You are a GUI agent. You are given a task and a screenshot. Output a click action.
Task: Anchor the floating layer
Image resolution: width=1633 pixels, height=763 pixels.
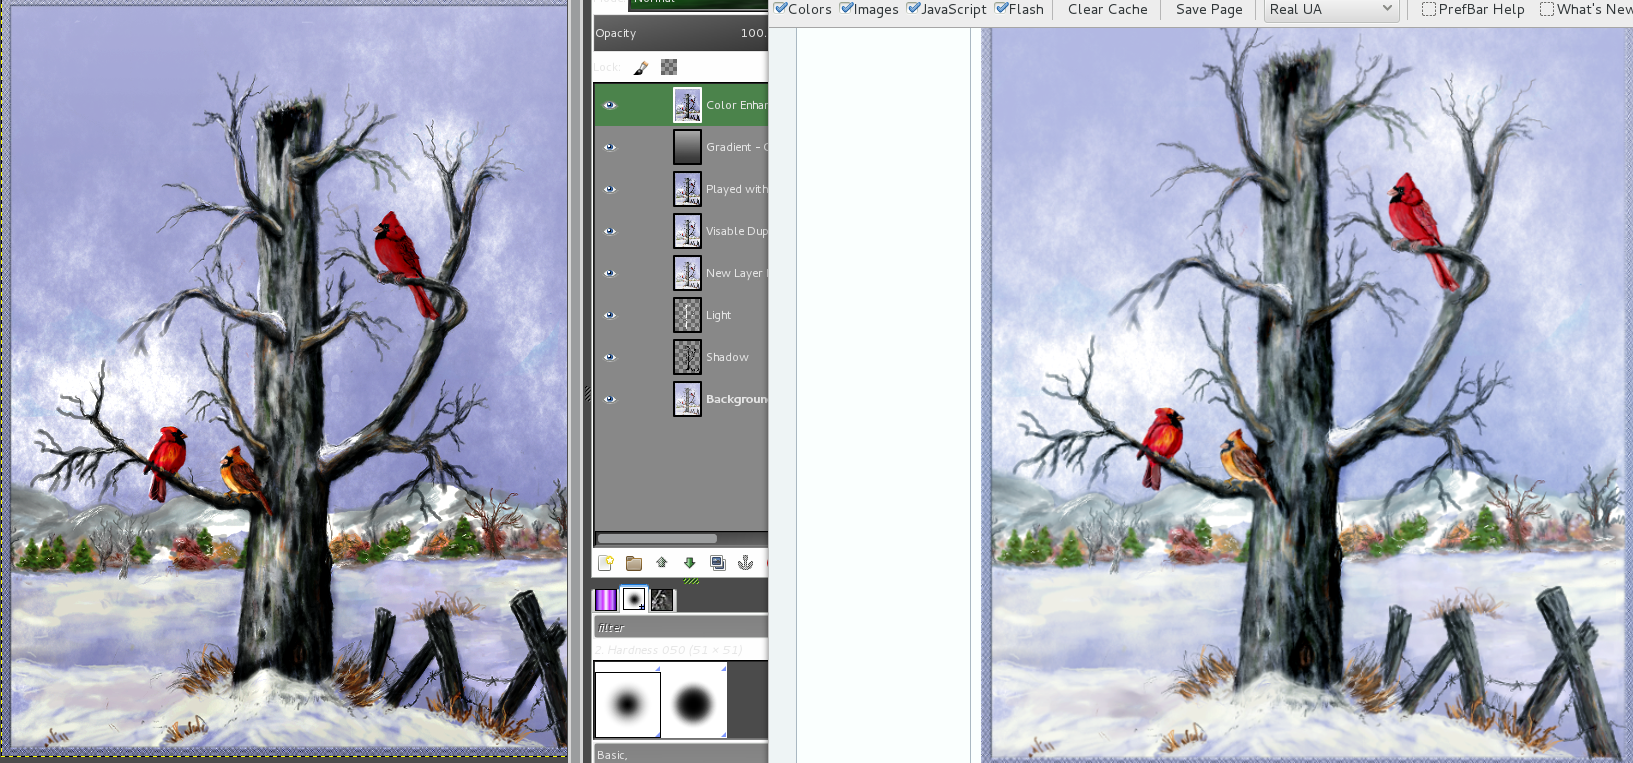pos(745,563)
